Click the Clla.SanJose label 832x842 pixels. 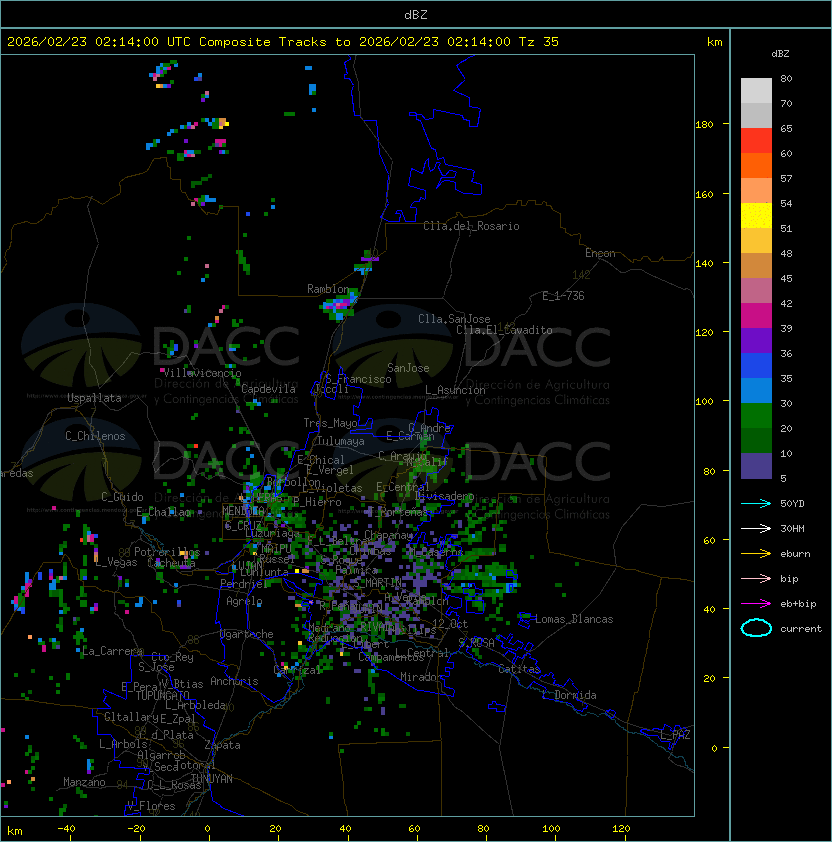coord(454,319)
